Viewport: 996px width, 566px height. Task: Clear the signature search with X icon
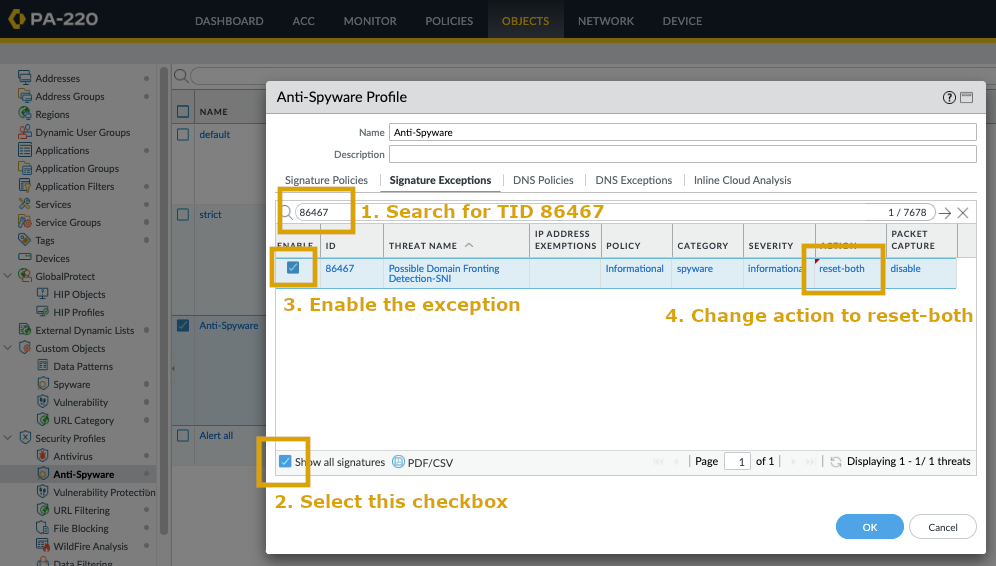[x=963, y=213]
